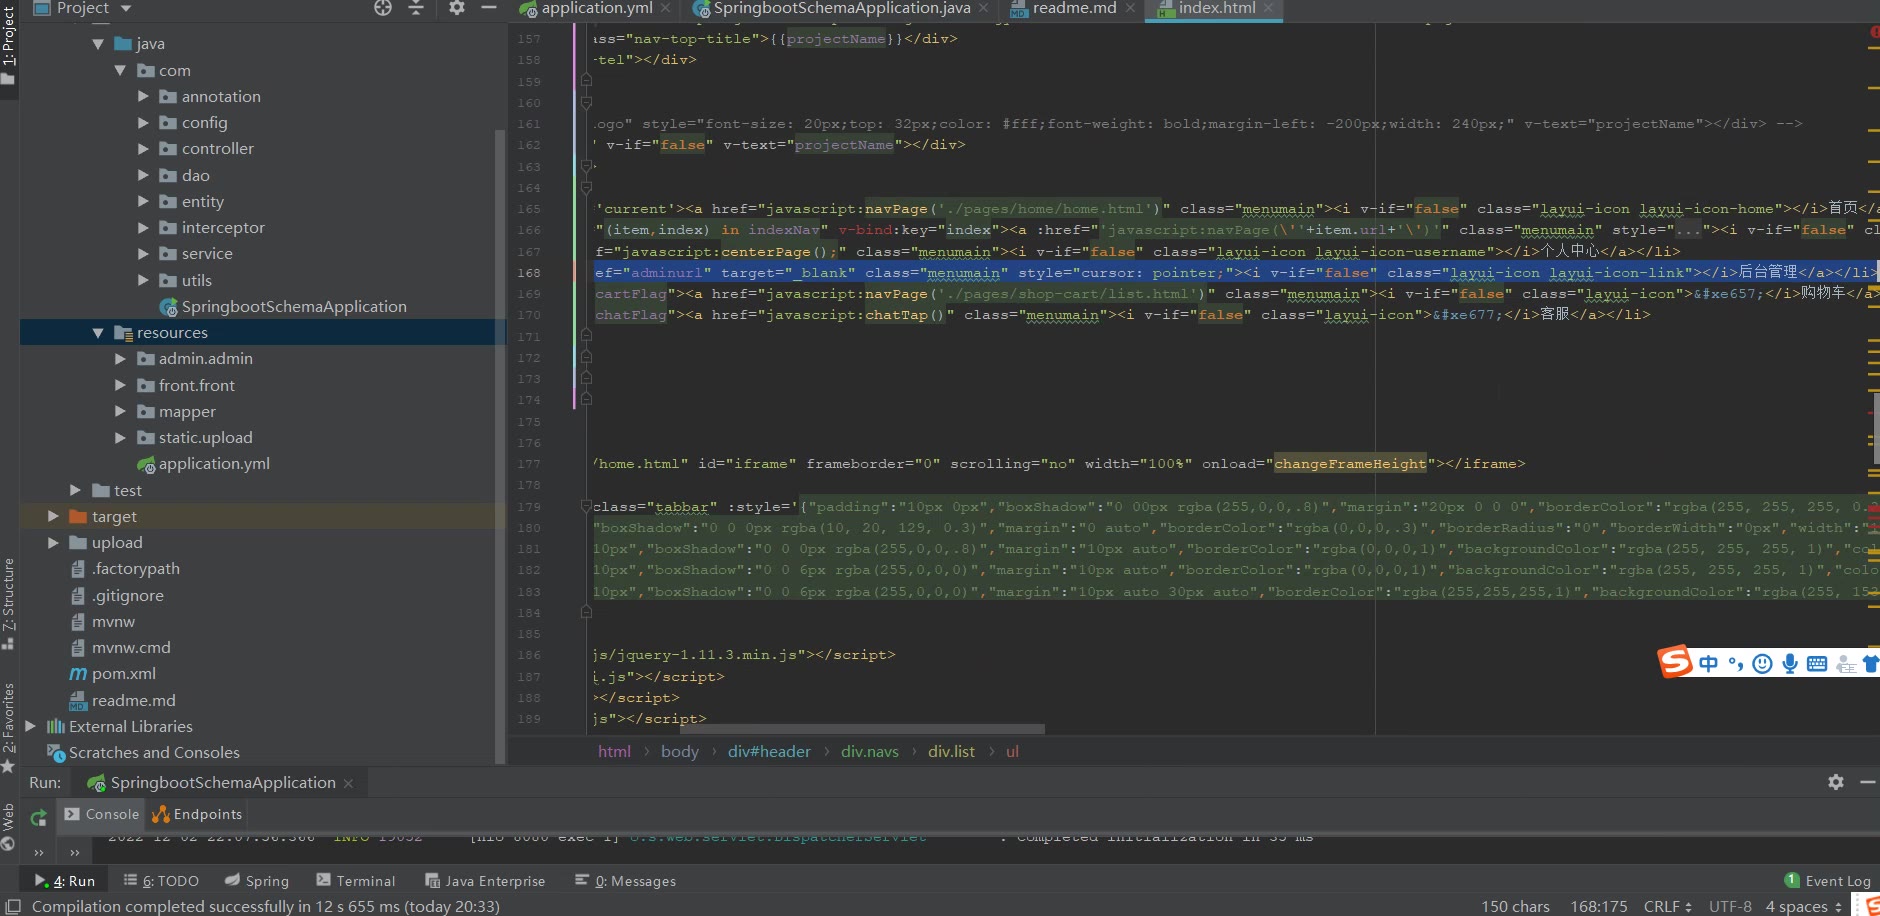
Task: Click div#header in breadcrumb bar
Action: pos(769,751)
